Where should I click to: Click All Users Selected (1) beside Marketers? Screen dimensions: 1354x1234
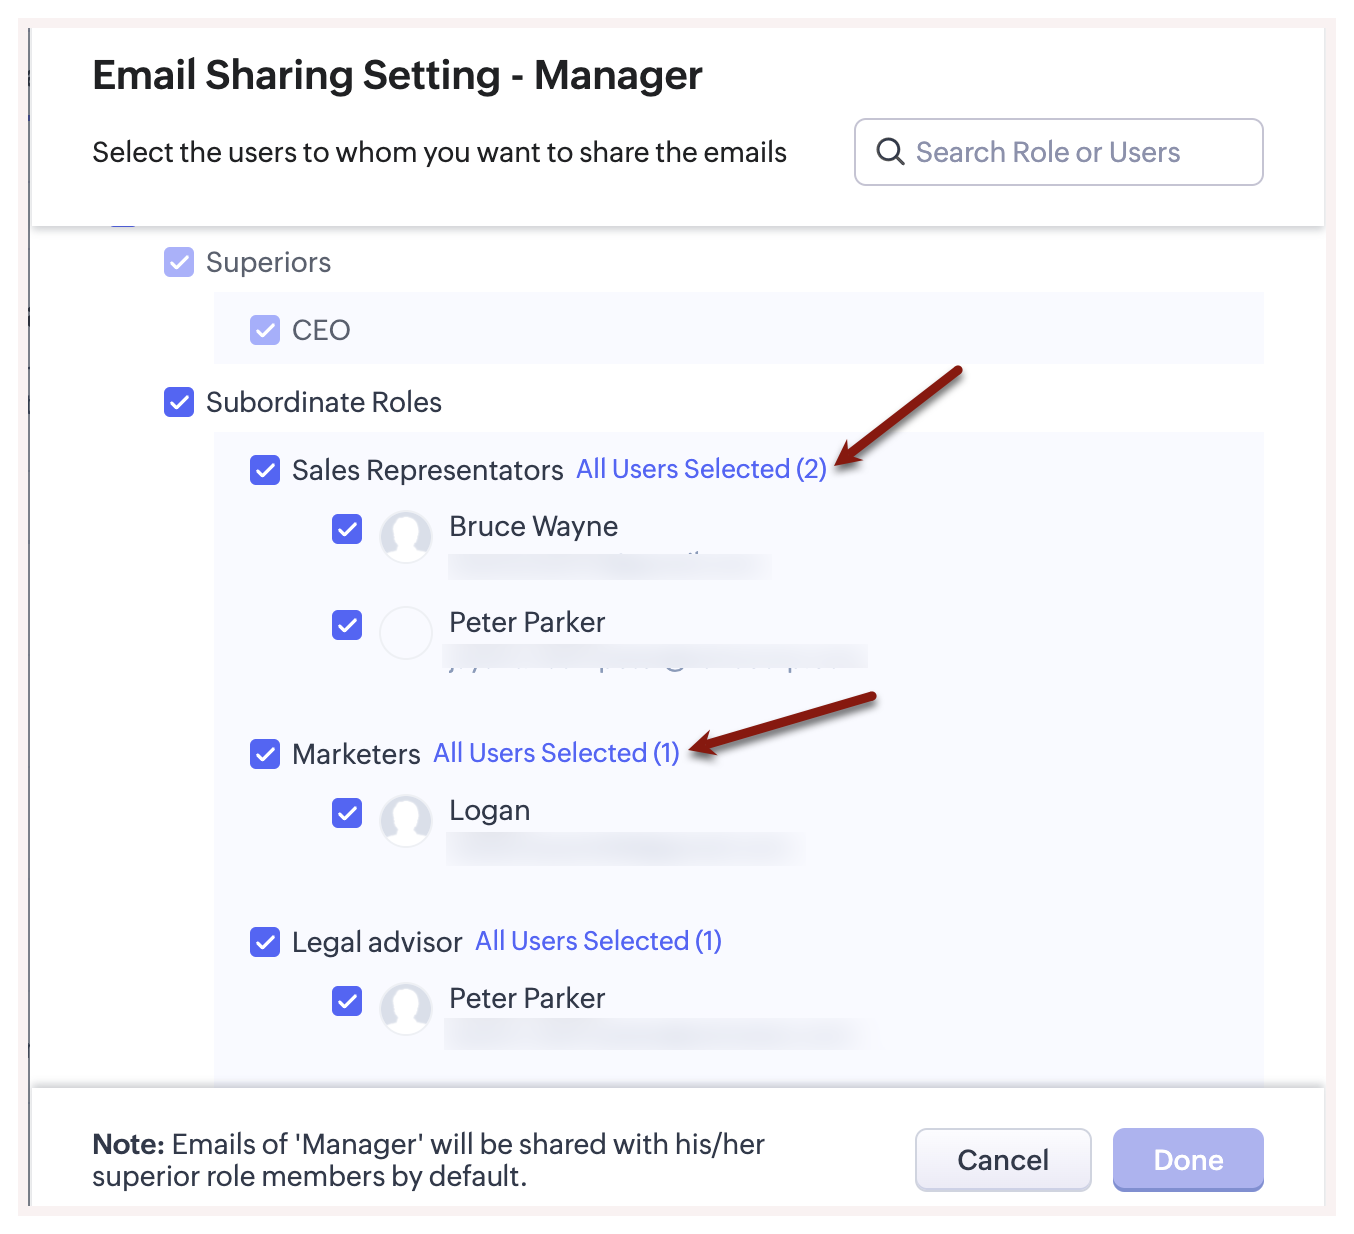click(x=556, y=753)
